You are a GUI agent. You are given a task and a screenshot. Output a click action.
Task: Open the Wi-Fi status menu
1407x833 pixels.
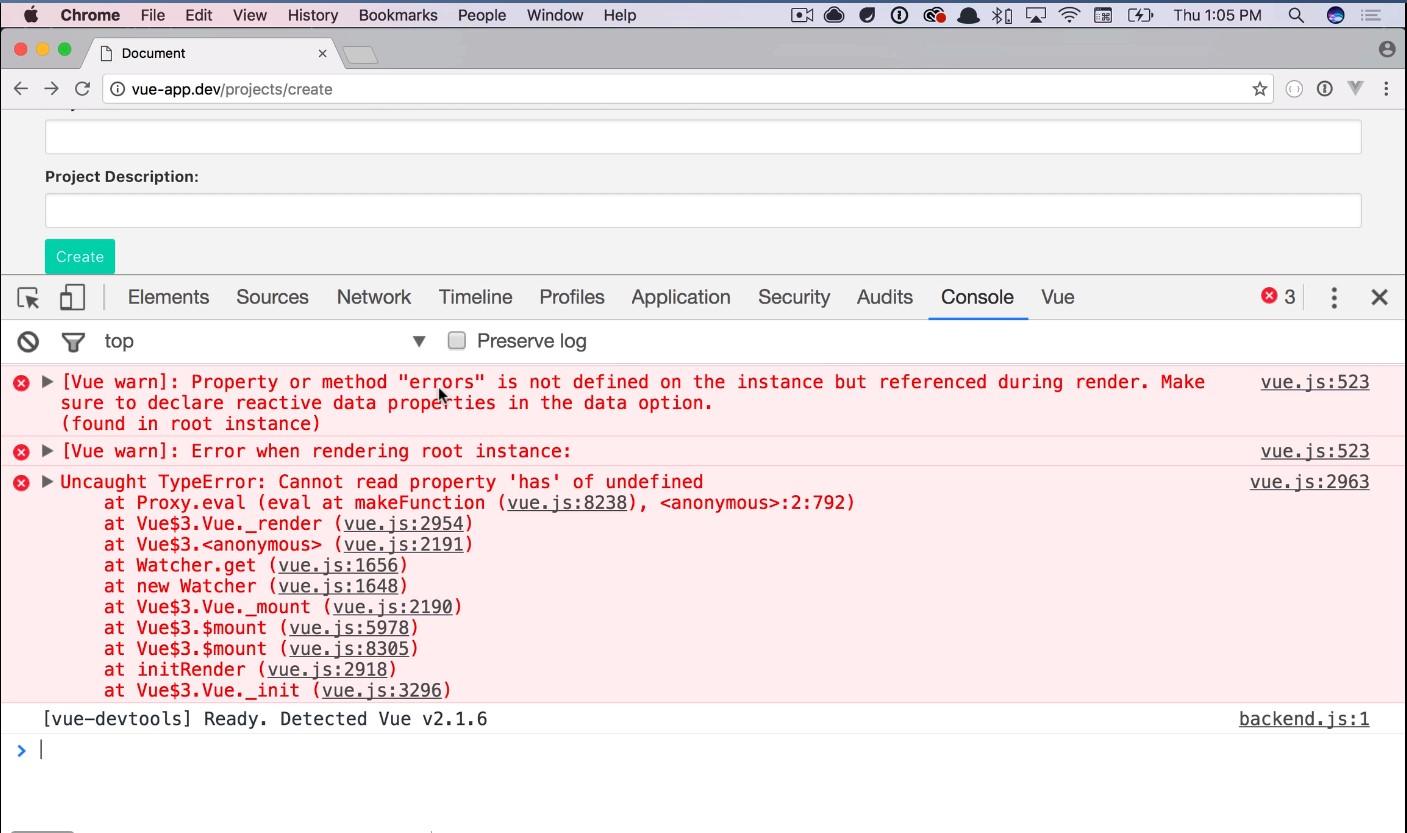click(x=1069, y=15)
